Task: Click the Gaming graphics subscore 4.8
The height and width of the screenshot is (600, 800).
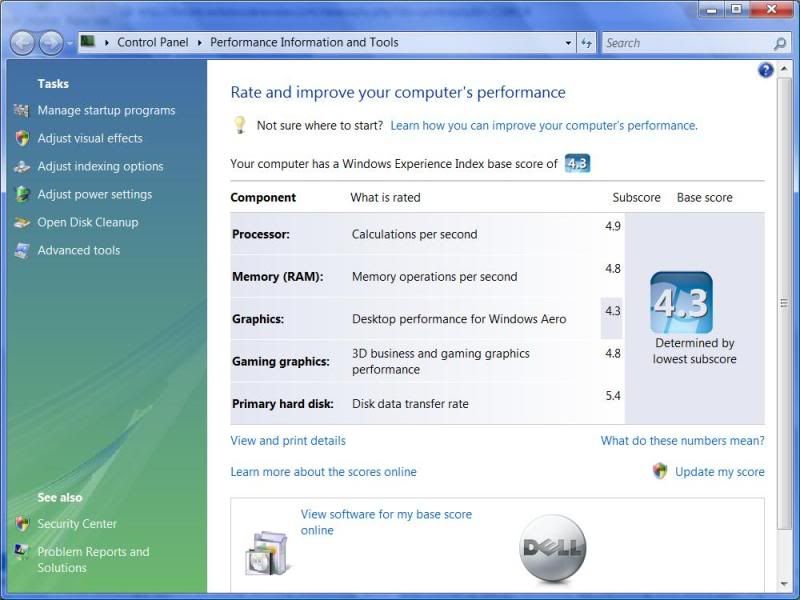Action: point(613,353)
